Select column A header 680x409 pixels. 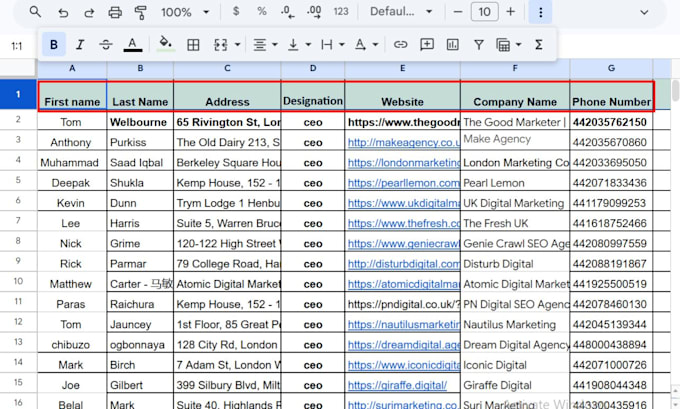(x=72, y=68)
